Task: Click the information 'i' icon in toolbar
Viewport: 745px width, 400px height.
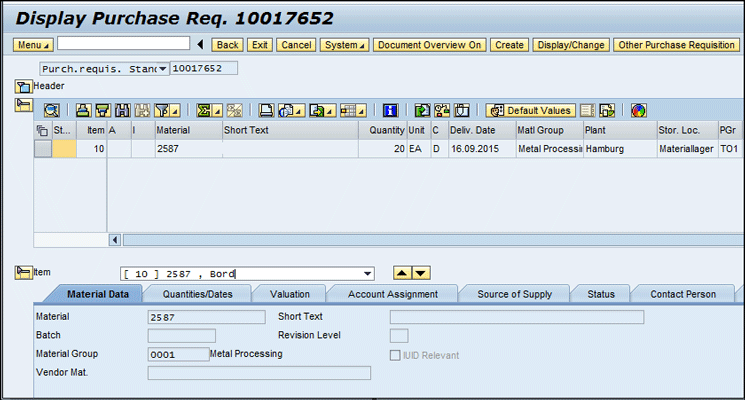Action: [x=391, y=110]
